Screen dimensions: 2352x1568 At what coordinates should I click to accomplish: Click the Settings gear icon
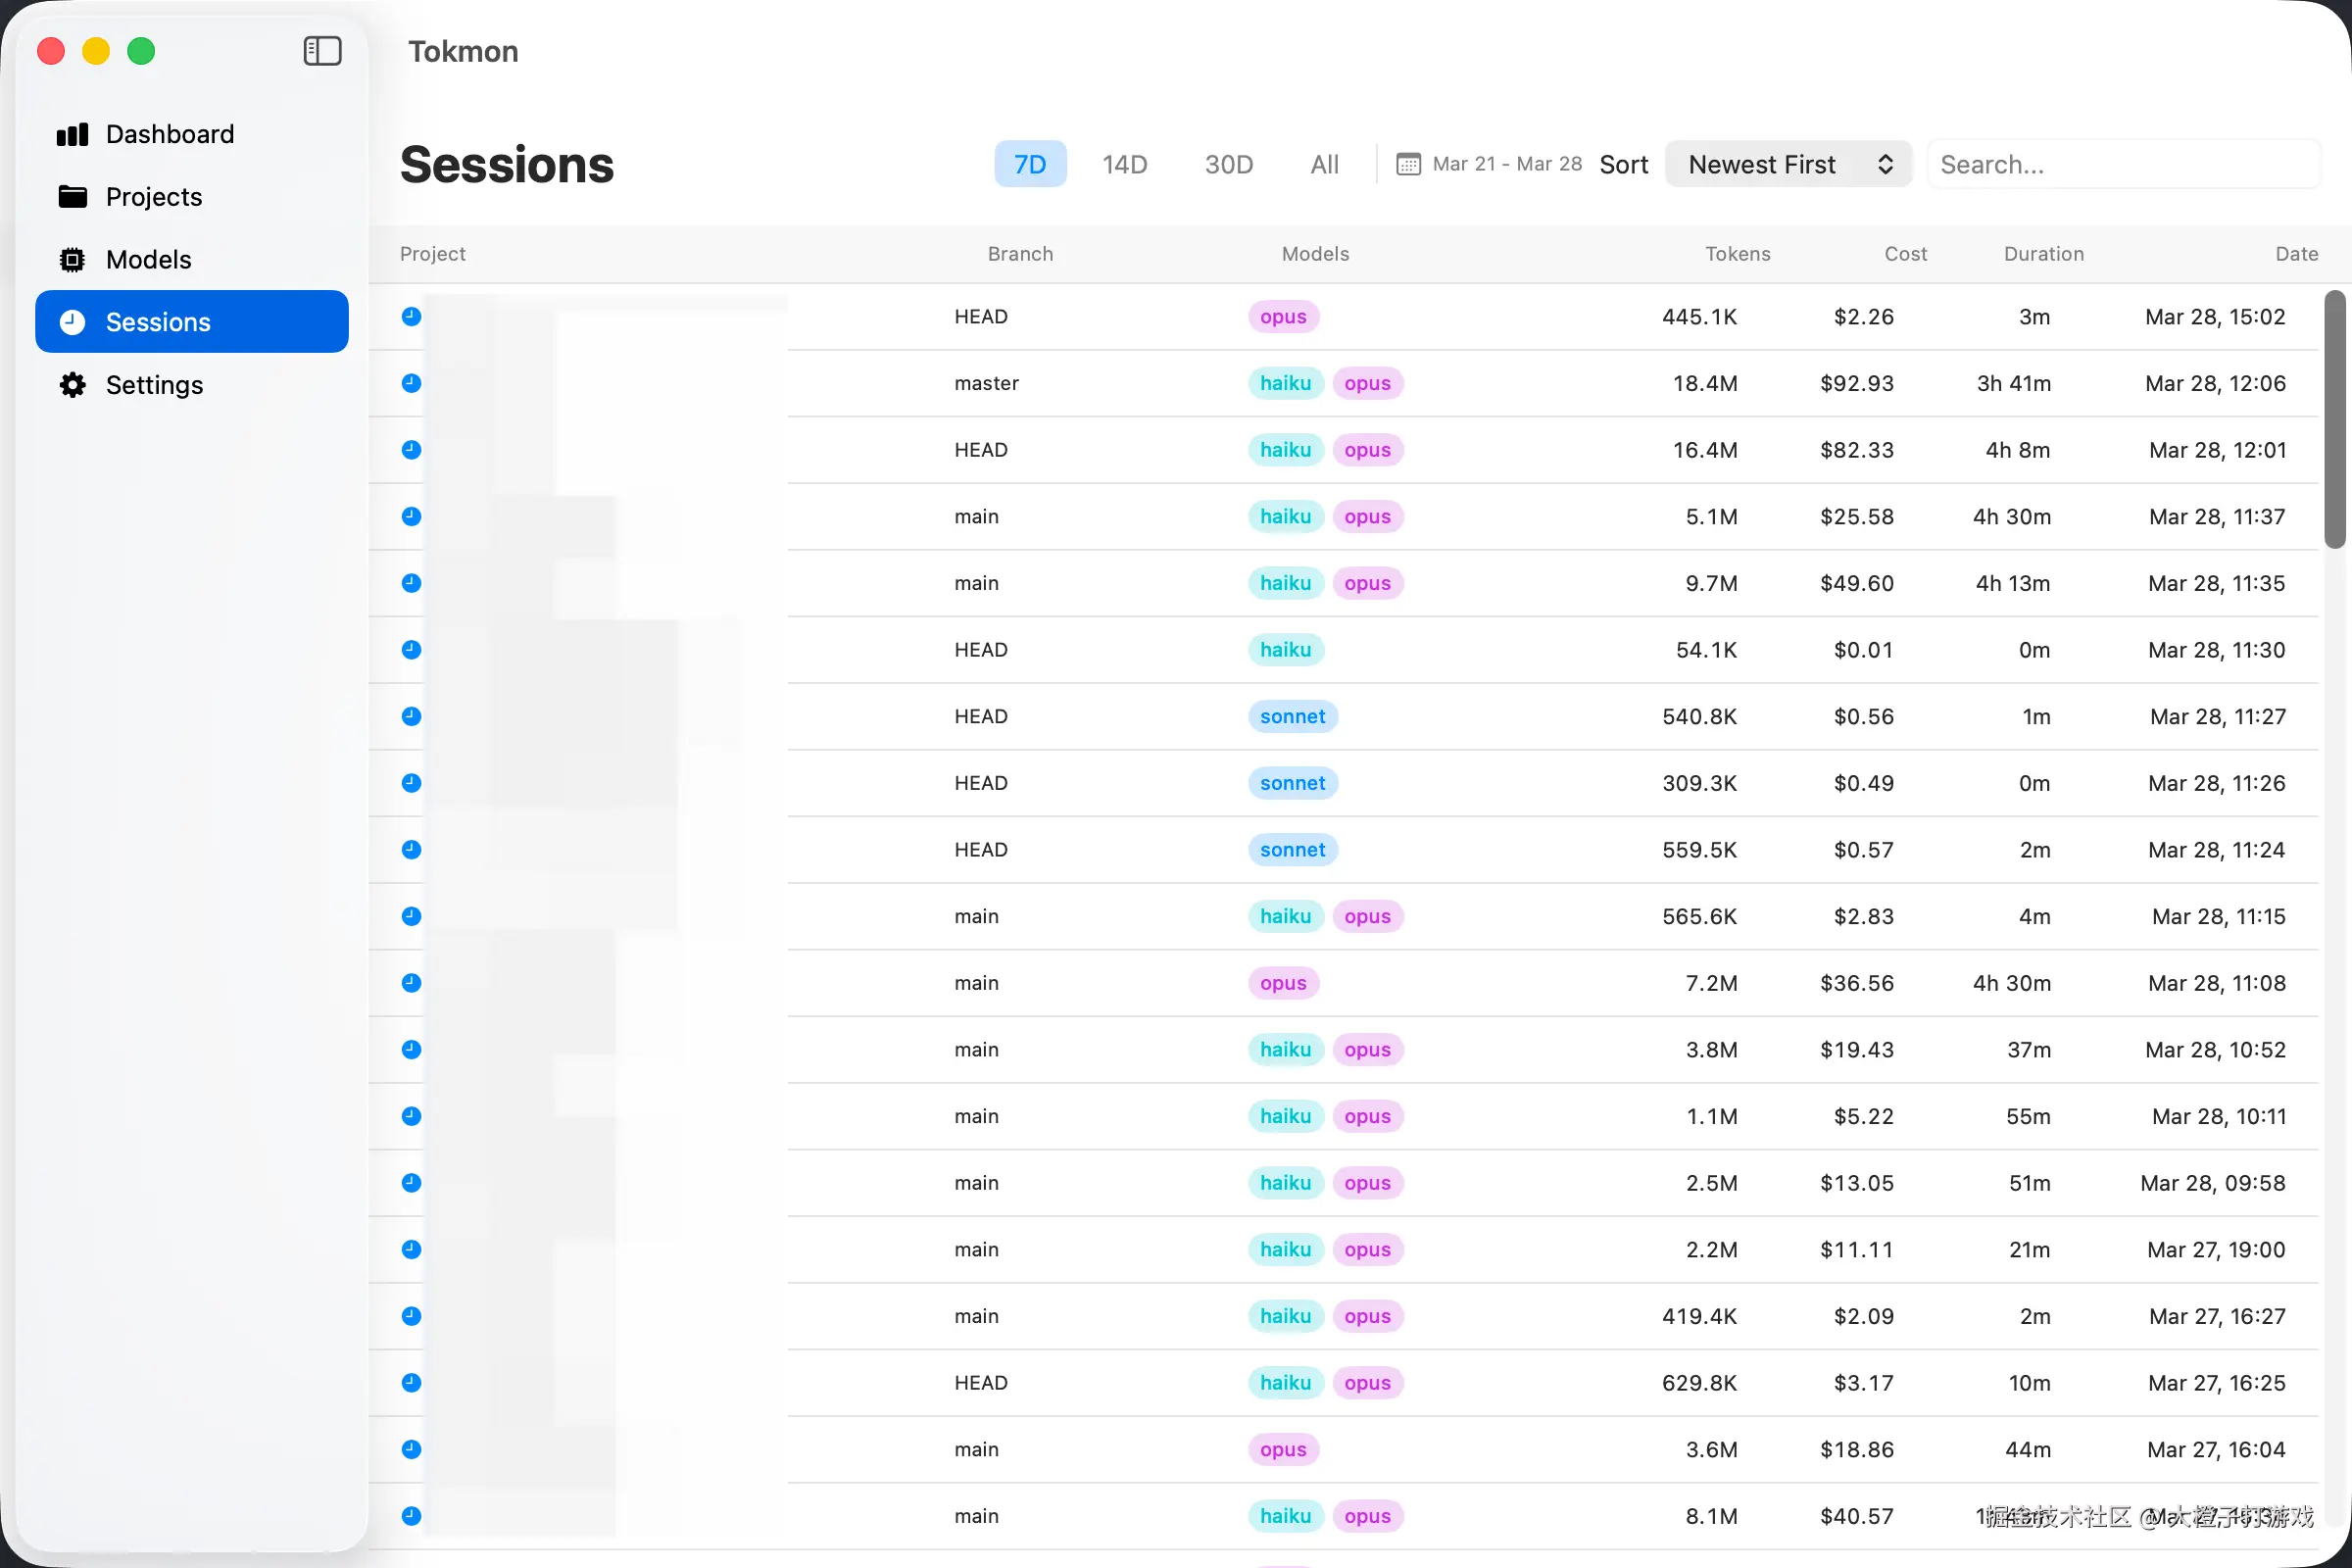pos(72,385)
